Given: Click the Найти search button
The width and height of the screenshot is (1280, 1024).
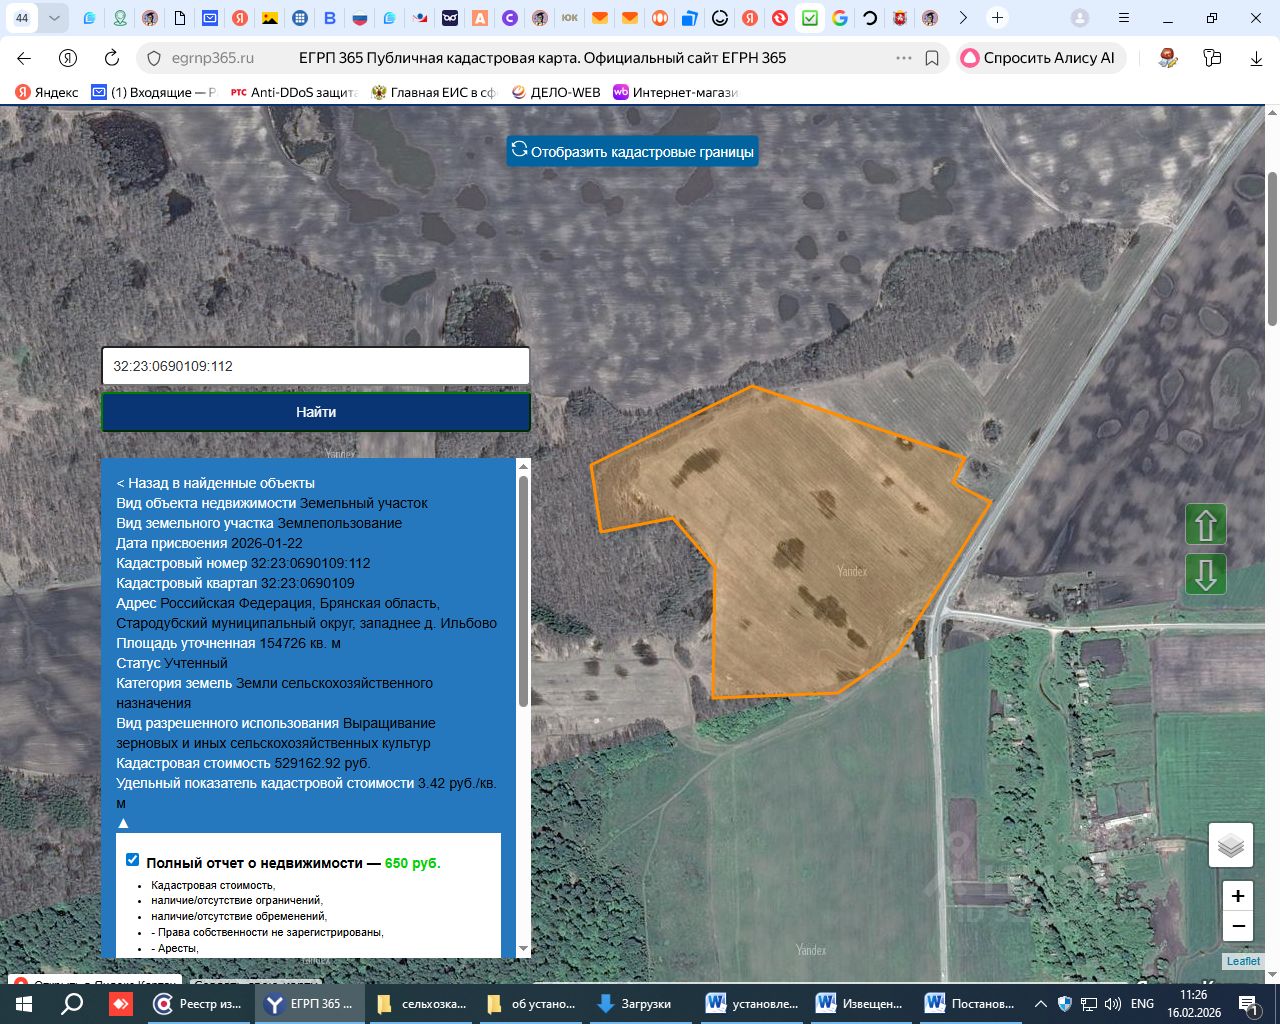Looking at the screenshot, I should coord(316,412).
